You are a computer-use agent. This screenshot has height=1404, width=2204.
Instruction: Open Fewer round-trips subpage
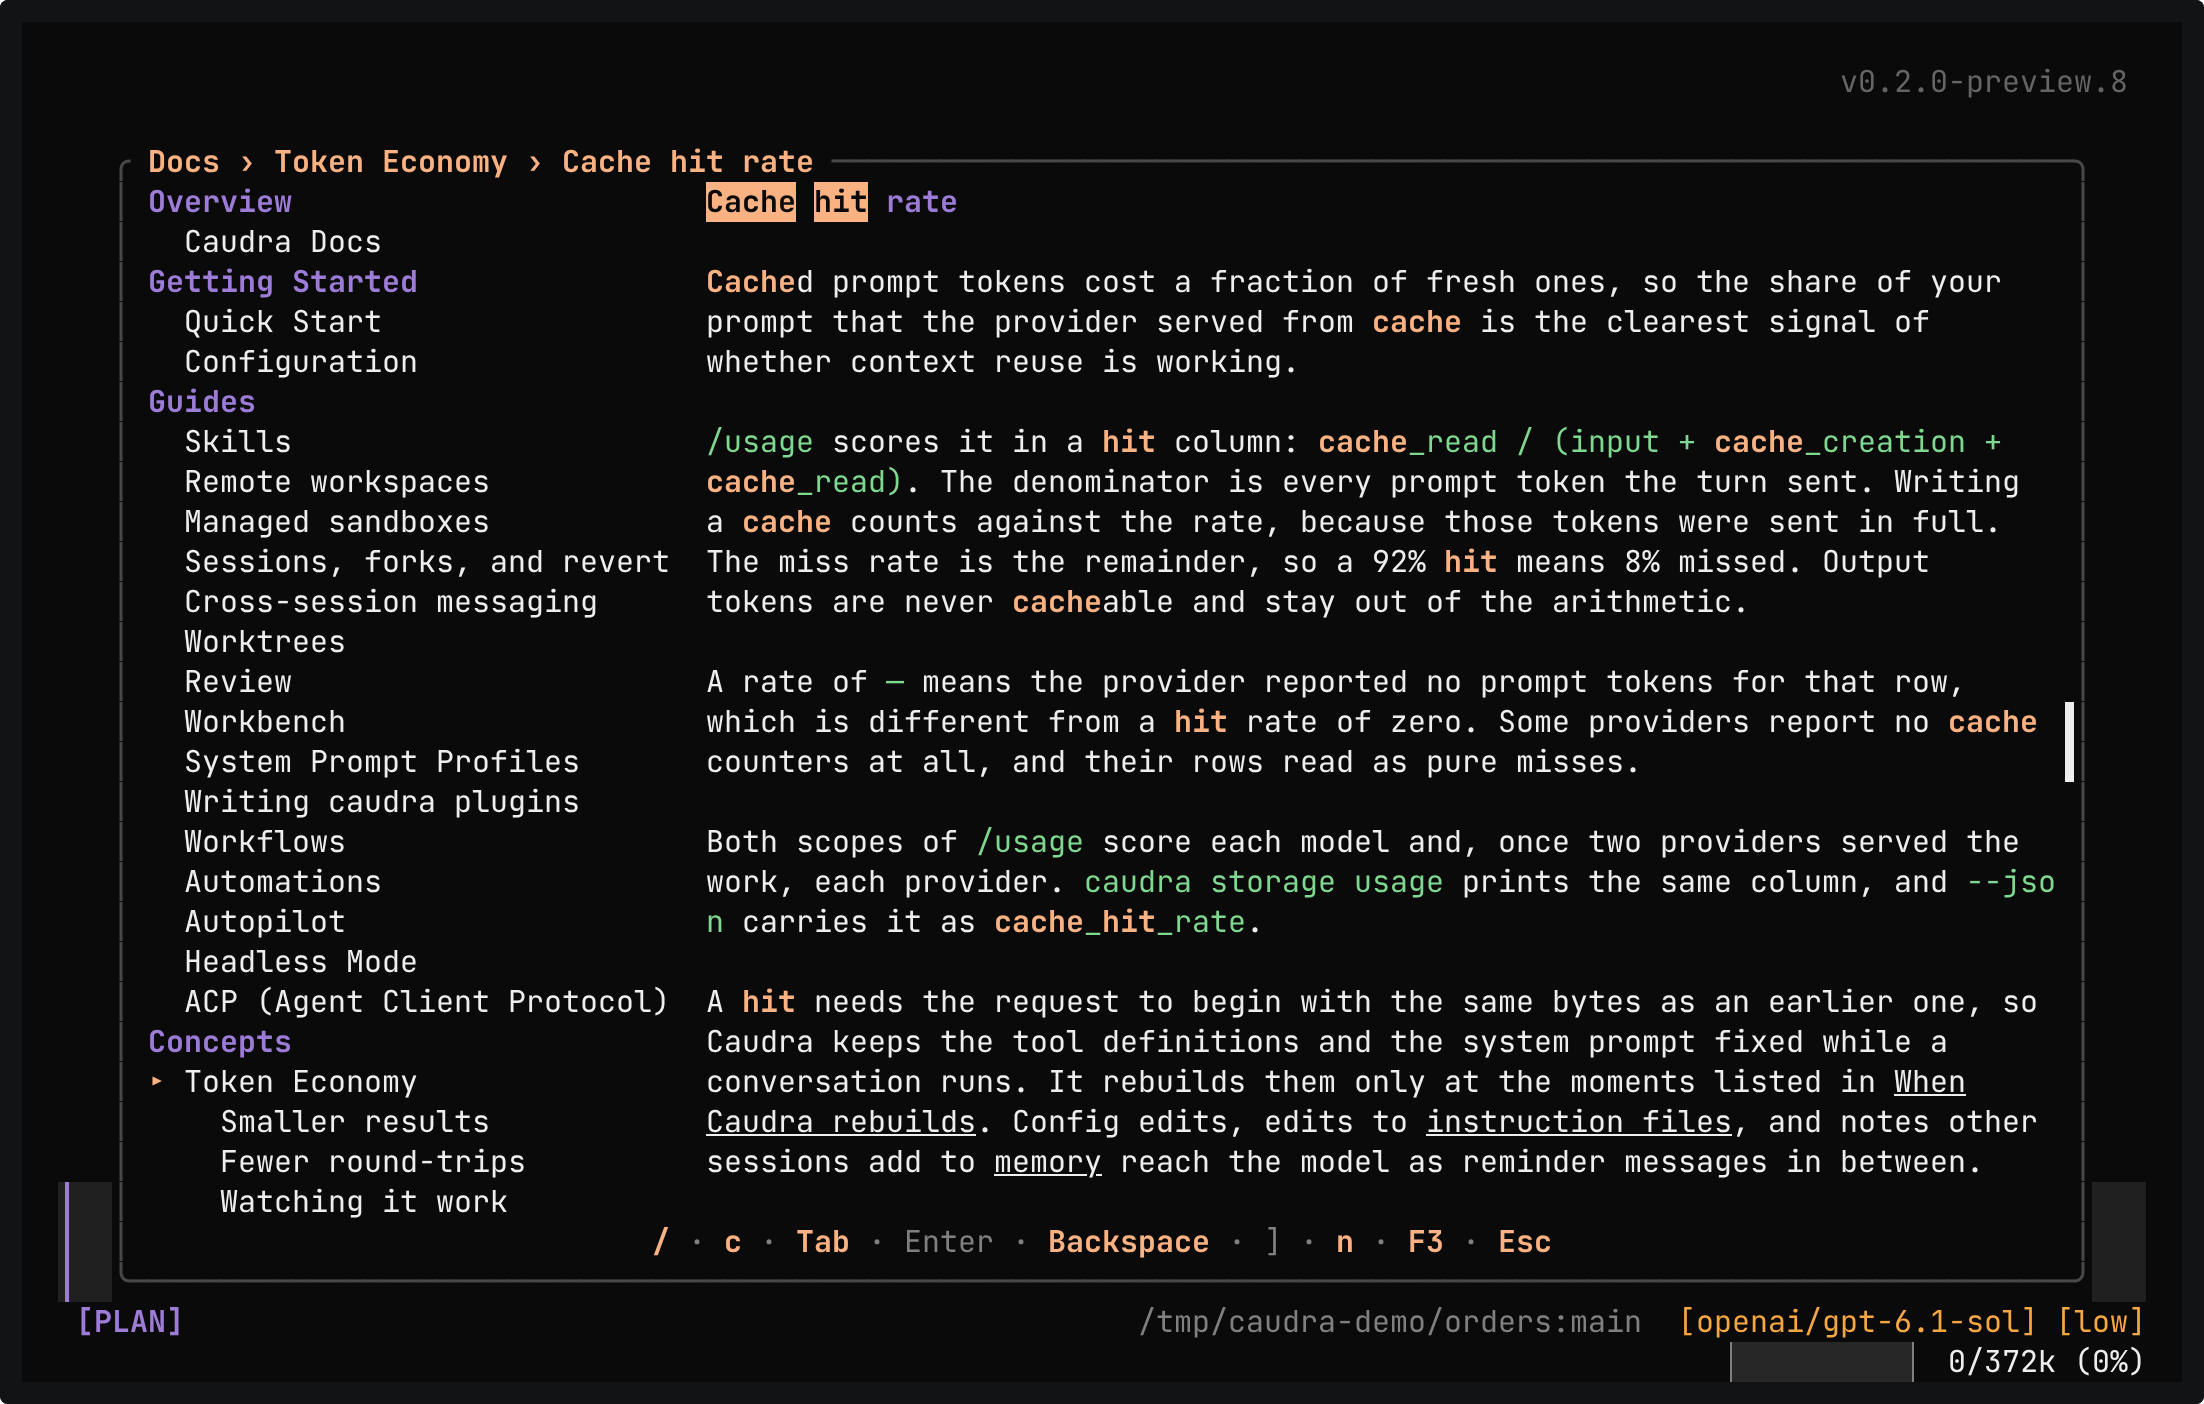[x=373, y=1162]
